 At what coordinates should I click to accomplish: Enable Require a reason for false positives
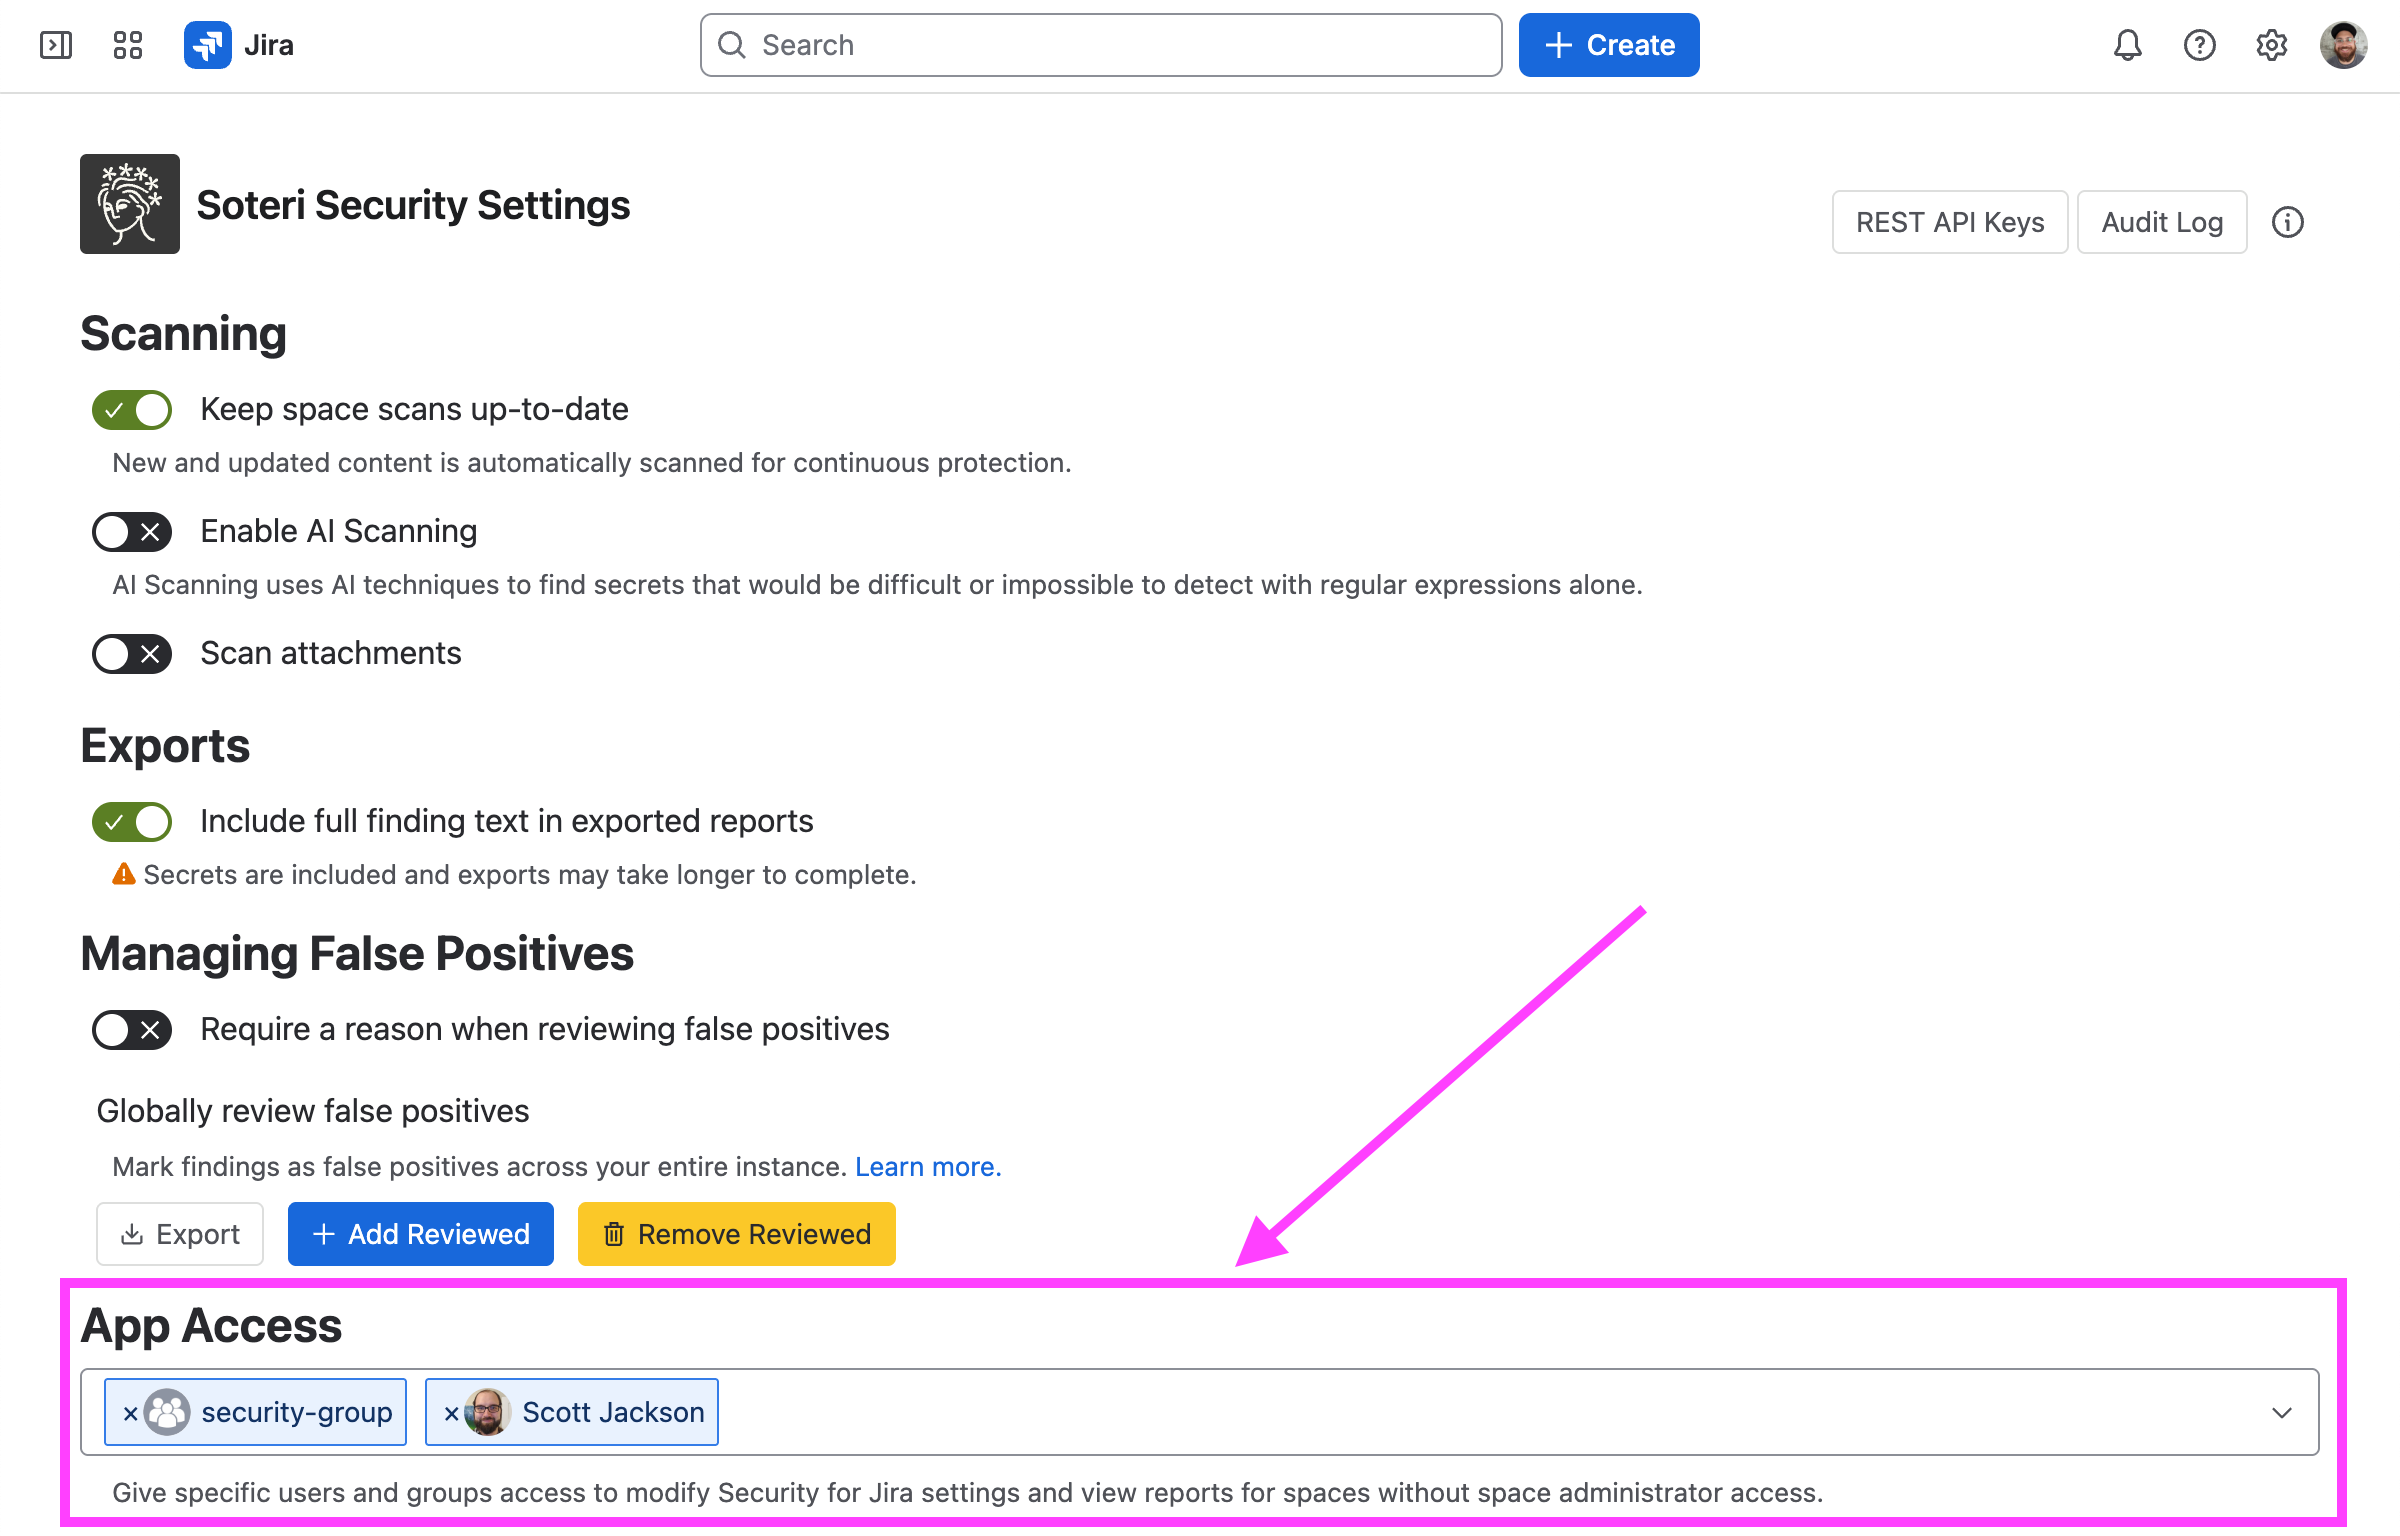(x=132, y=1030)
